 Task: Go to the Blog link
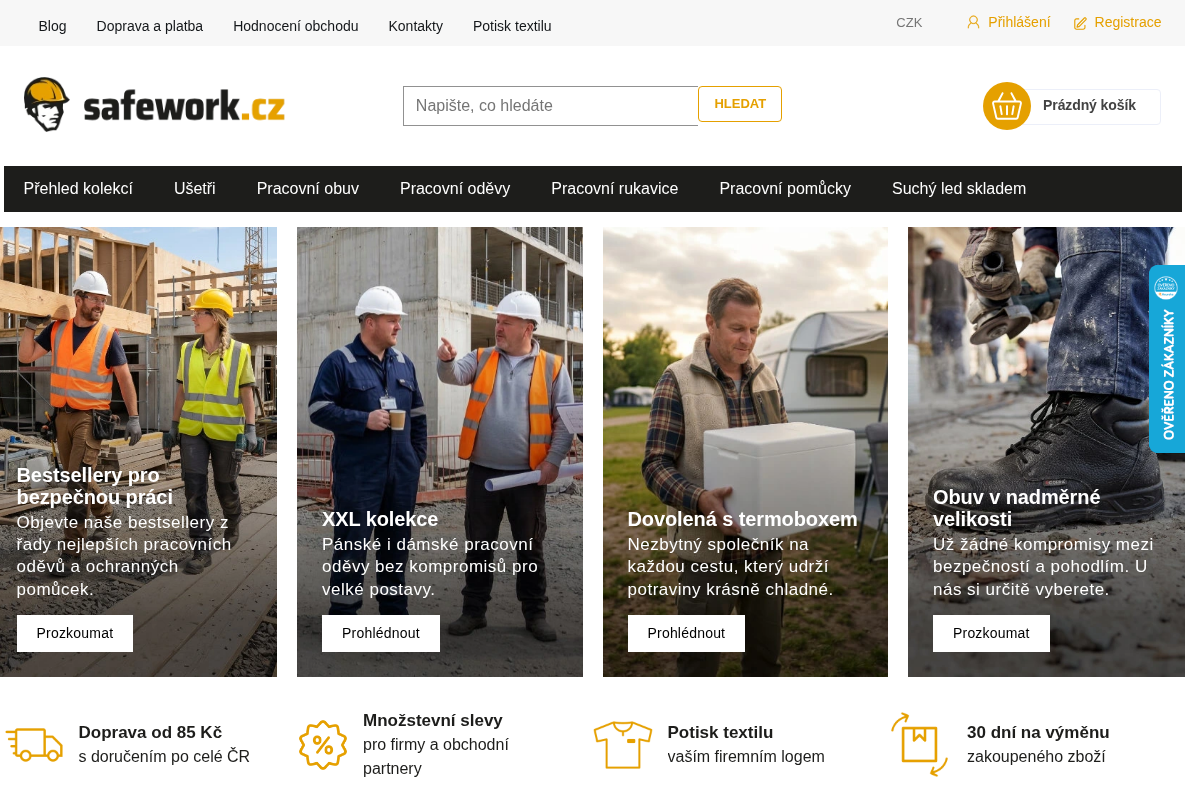coord(53,26)
